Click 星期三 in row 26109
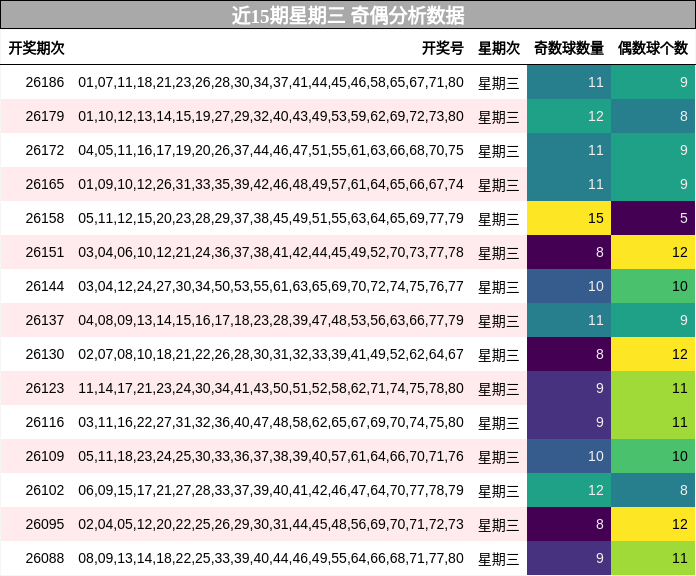 (x=498, y=457)
